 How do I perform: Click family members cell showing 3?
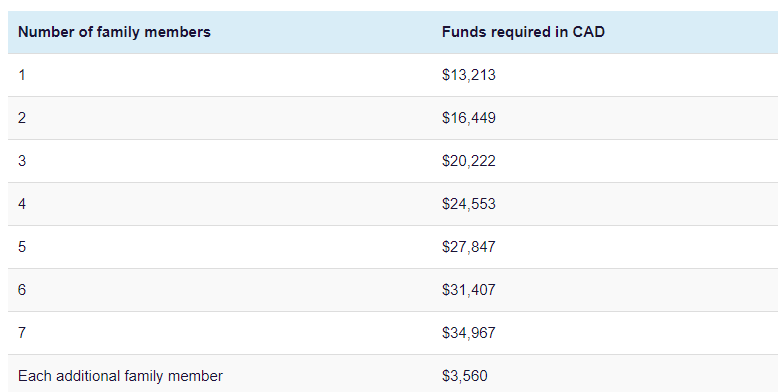point(22,161)
